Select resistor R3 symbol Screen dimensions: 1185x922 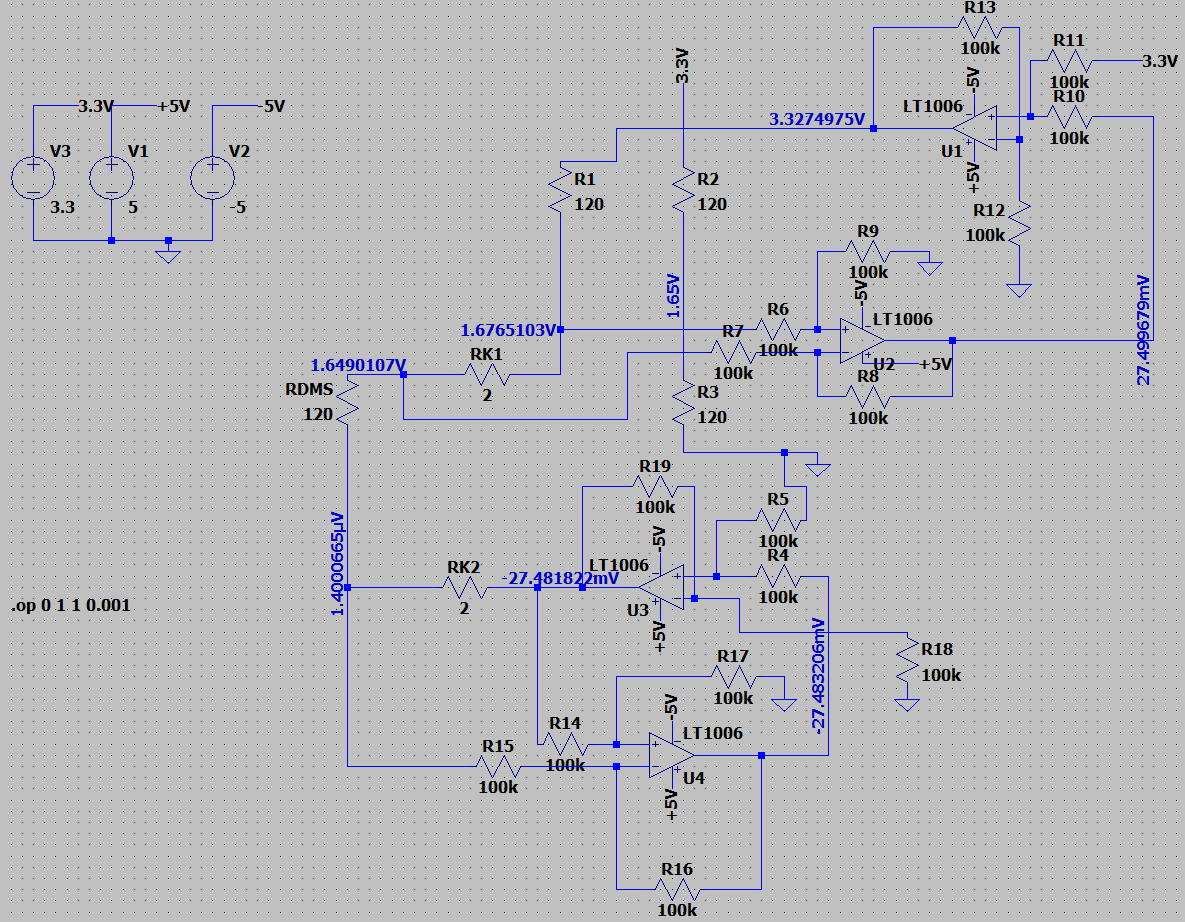683,403
